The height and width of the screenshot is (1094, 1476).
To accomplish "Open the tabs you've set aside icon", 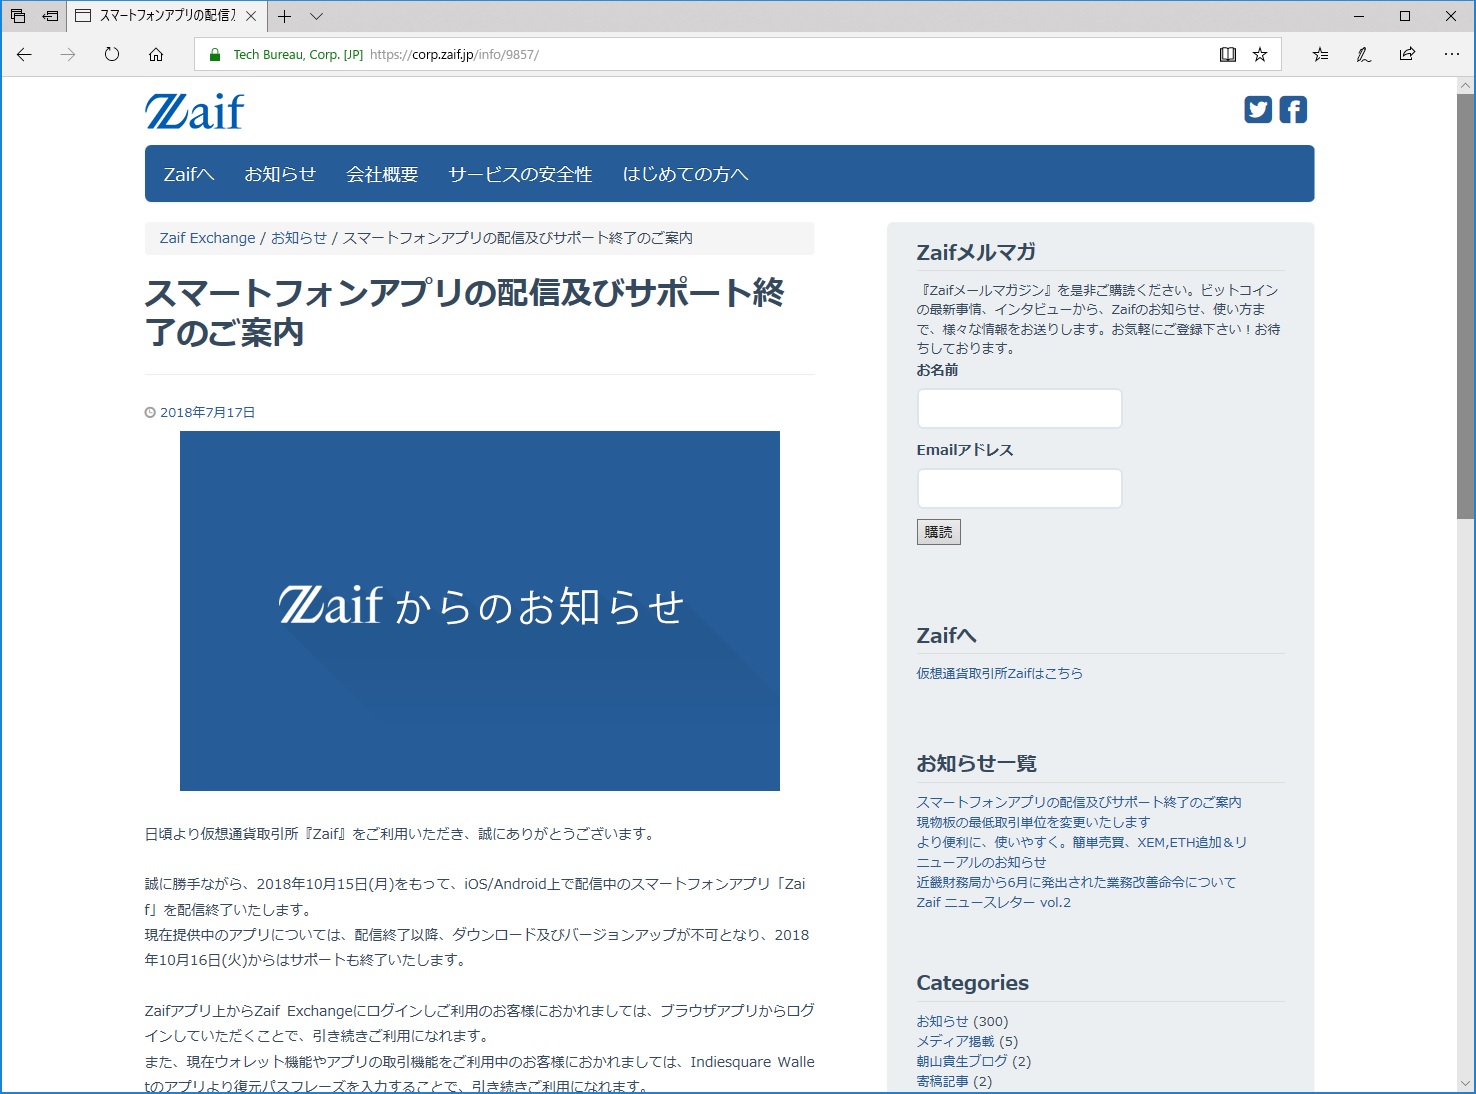I will tap(18, 16).
